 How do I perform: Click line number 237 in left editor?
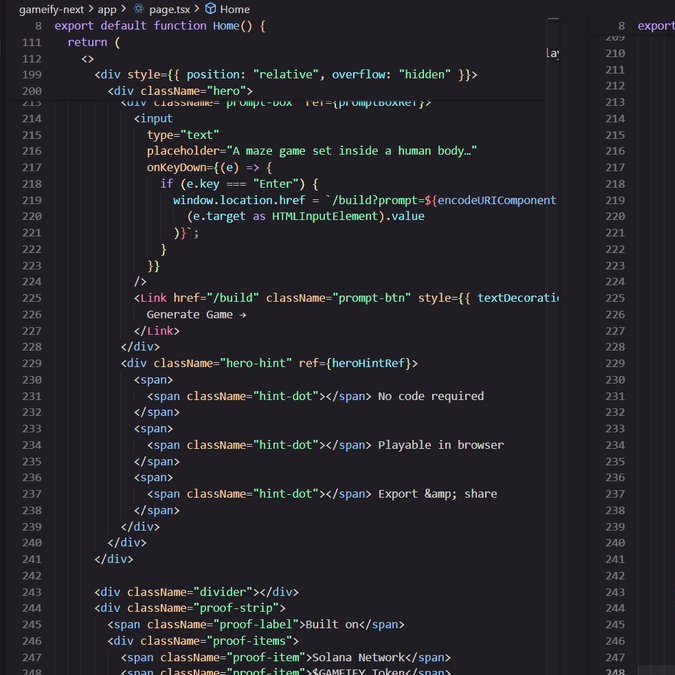click(x=32, y=494)
